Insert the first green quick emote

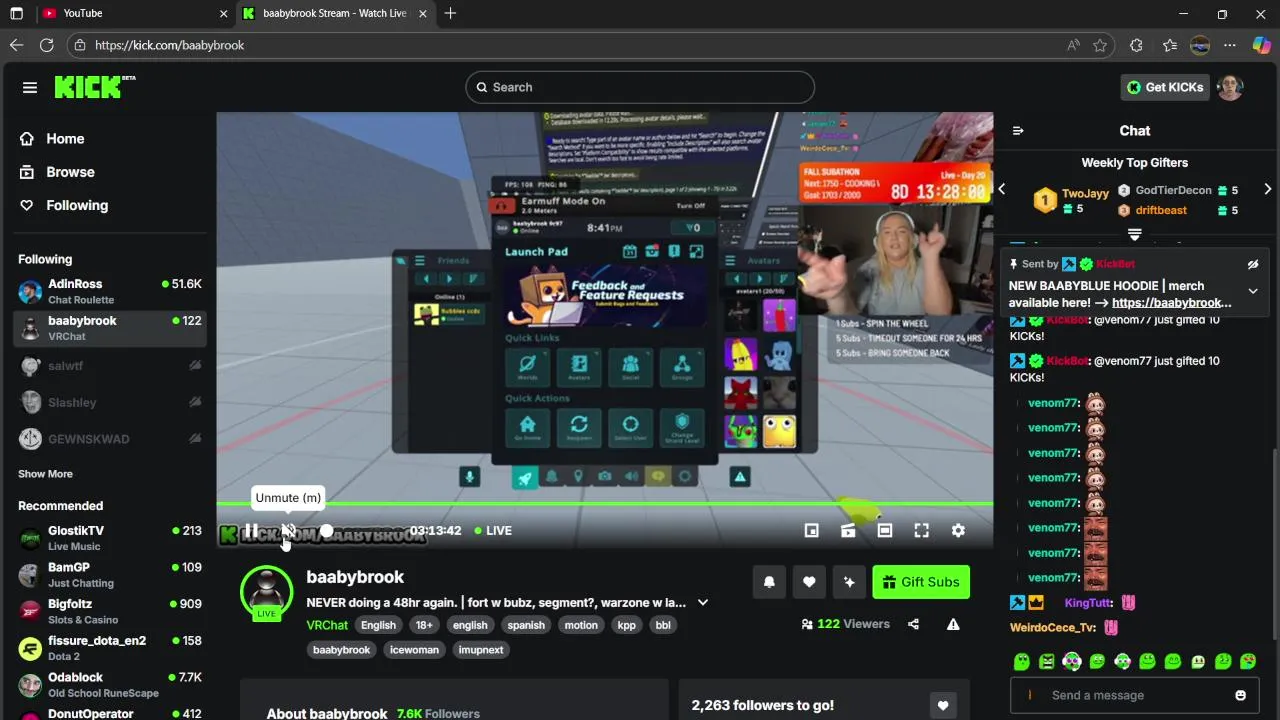pos(1021,661)
